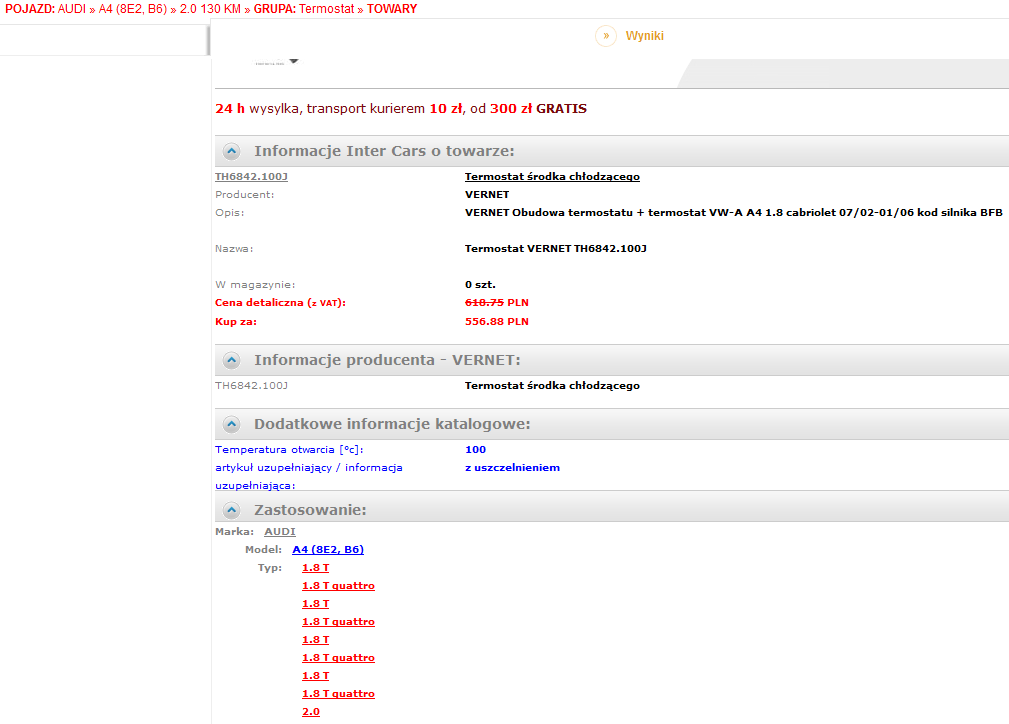Select the last 1.8 T quattro link
Image resolution: width=1009 pixels, height=724 pixels.
click(x=338, y=694)
